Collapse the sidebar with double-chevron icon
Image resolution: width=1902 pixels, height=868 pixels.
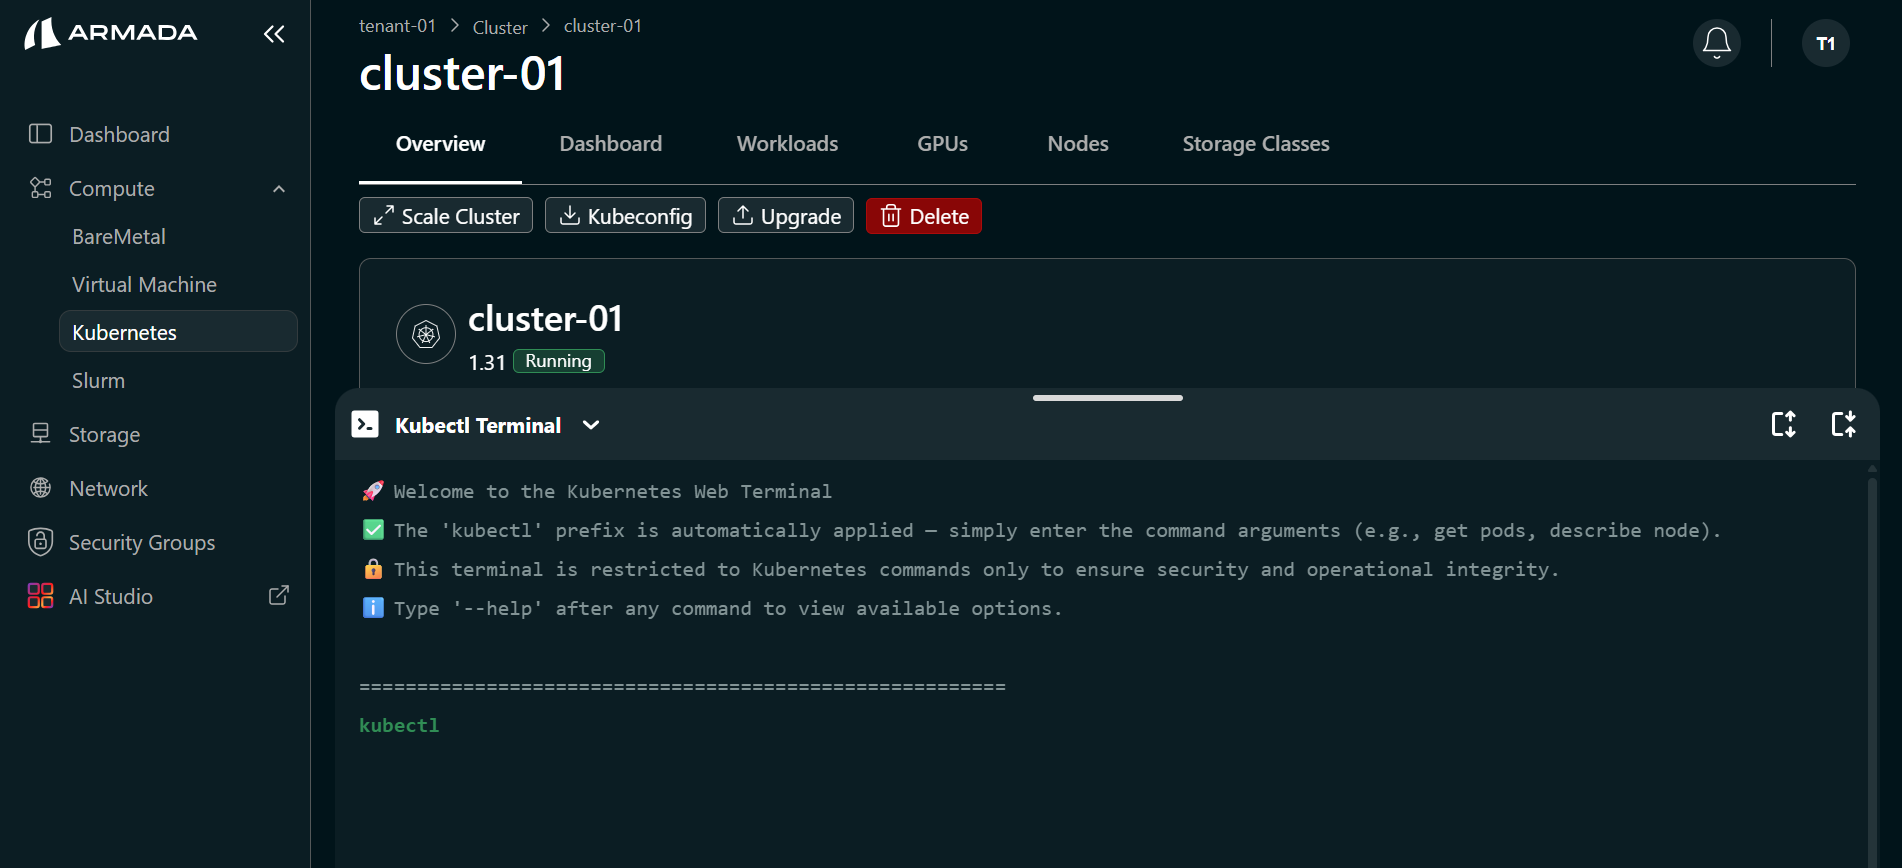274,34
